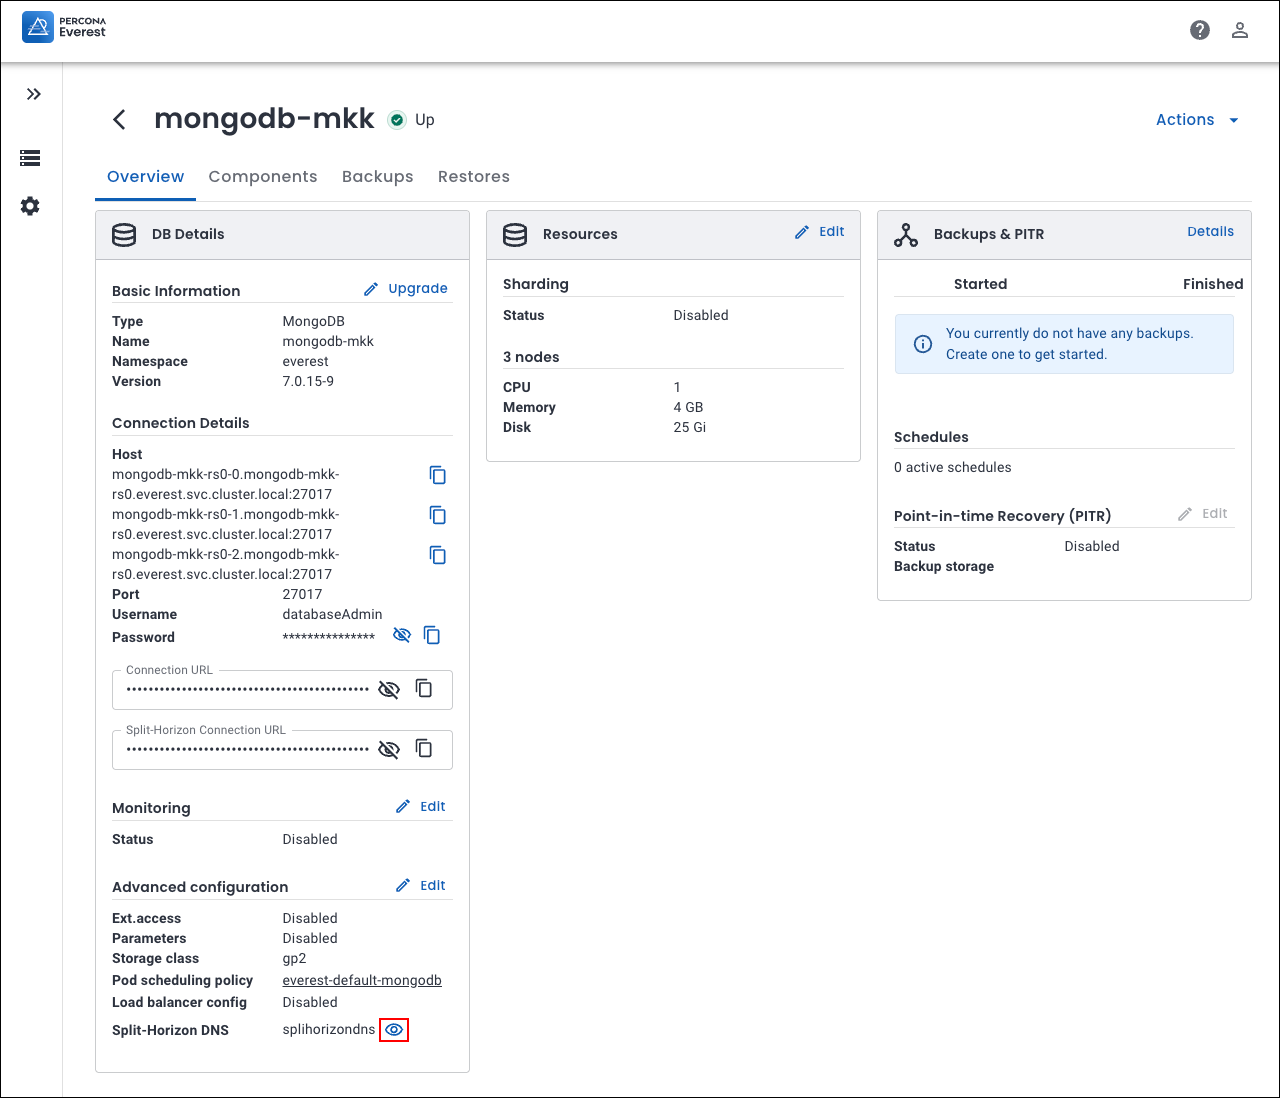
Task: Switch to the Components tab
Action: tap(262, 177)
